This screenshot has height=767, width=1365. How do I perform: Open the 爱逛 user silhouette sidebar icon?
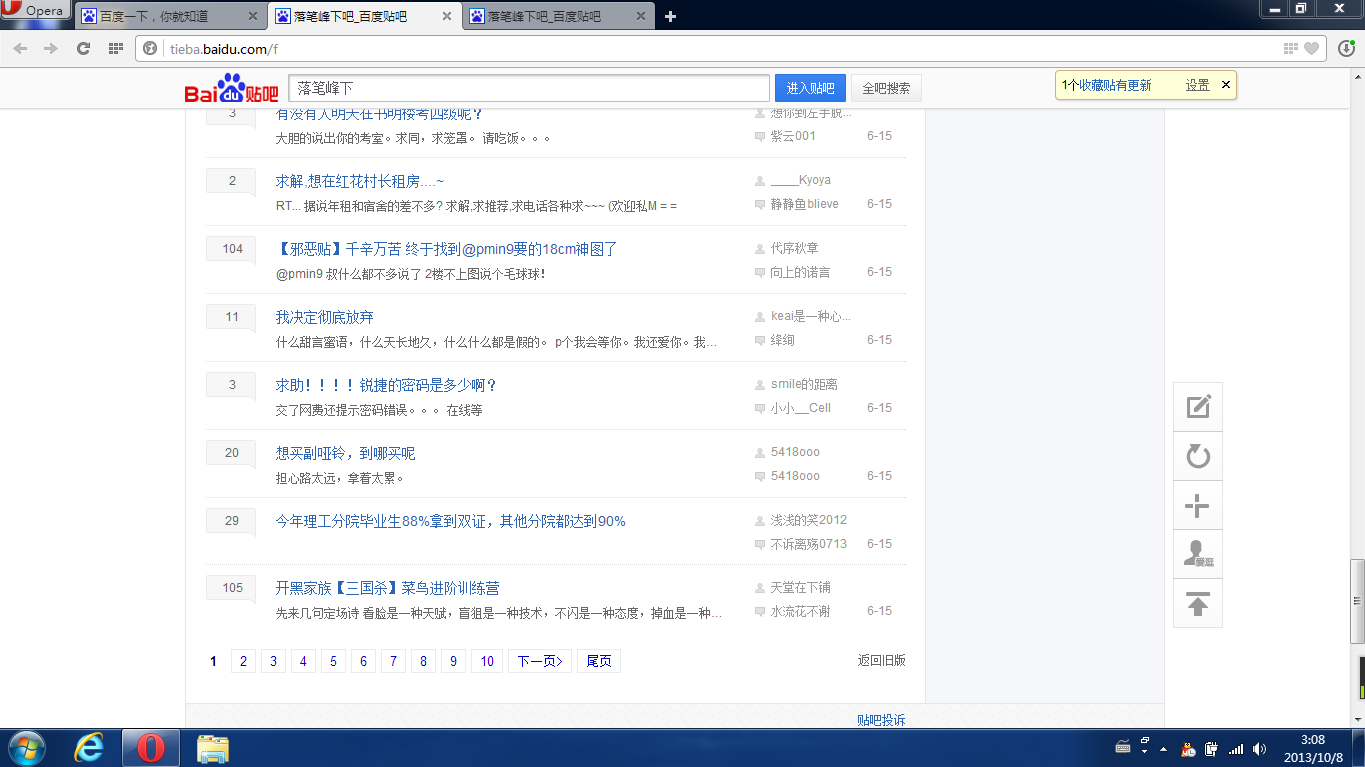tap(1198, 554)
